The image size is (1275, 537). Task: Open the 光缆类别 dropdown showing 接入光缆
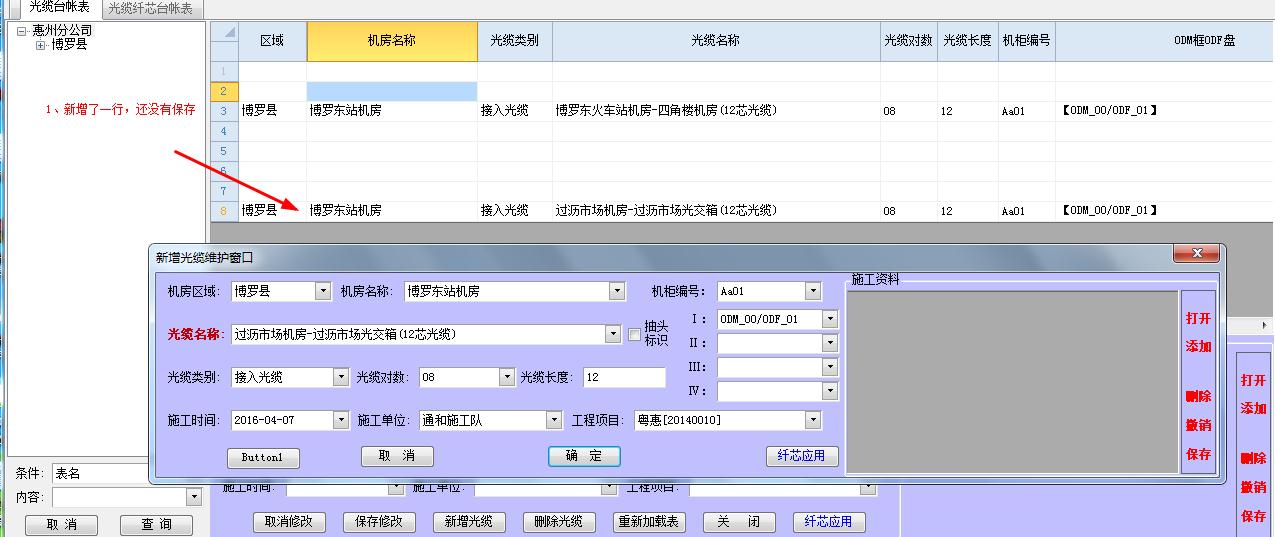(341, 377)
